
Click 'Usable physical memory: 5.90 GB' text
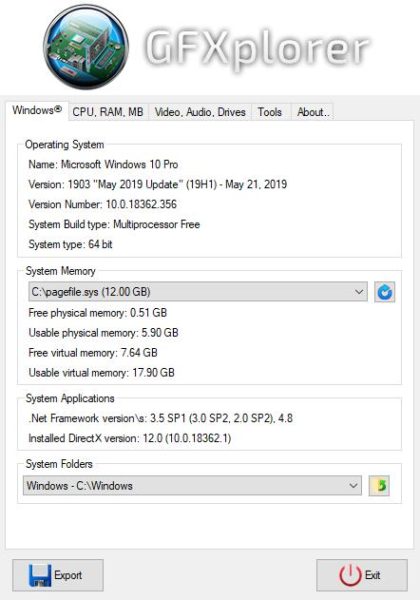point(103,333)
